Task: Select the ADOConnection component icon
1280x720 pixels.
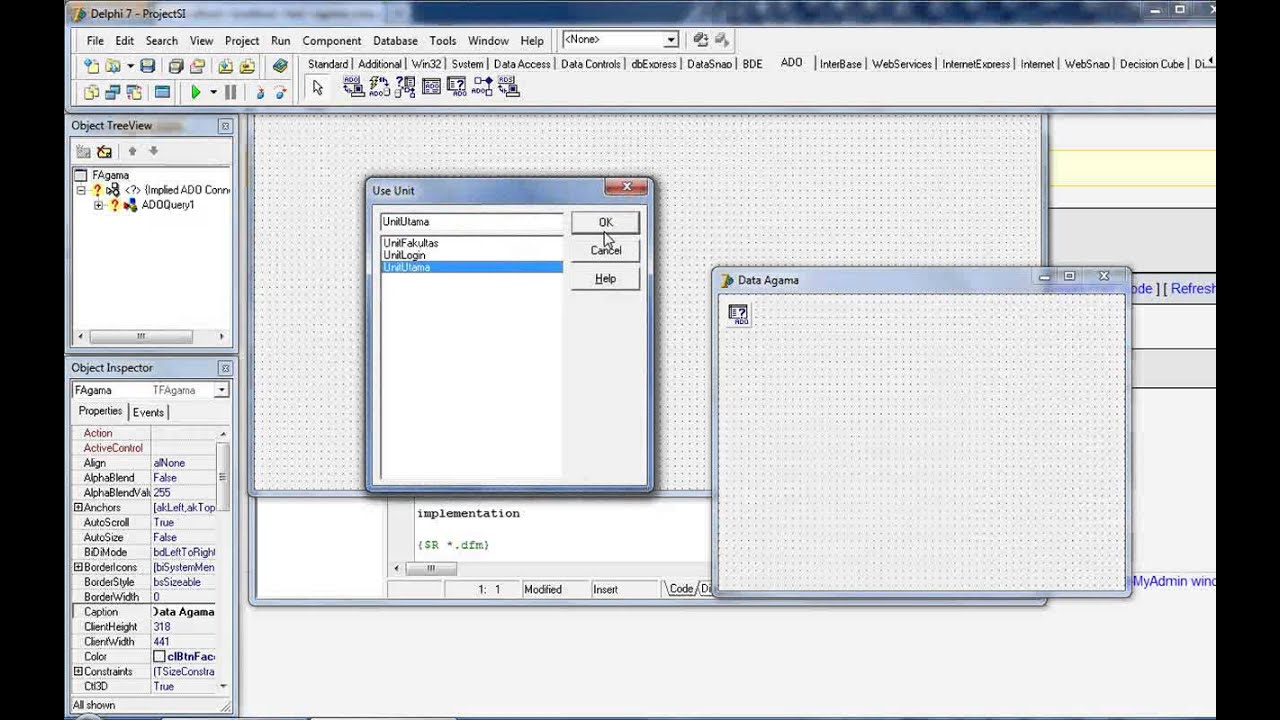Action: click(x=354, y=87)
